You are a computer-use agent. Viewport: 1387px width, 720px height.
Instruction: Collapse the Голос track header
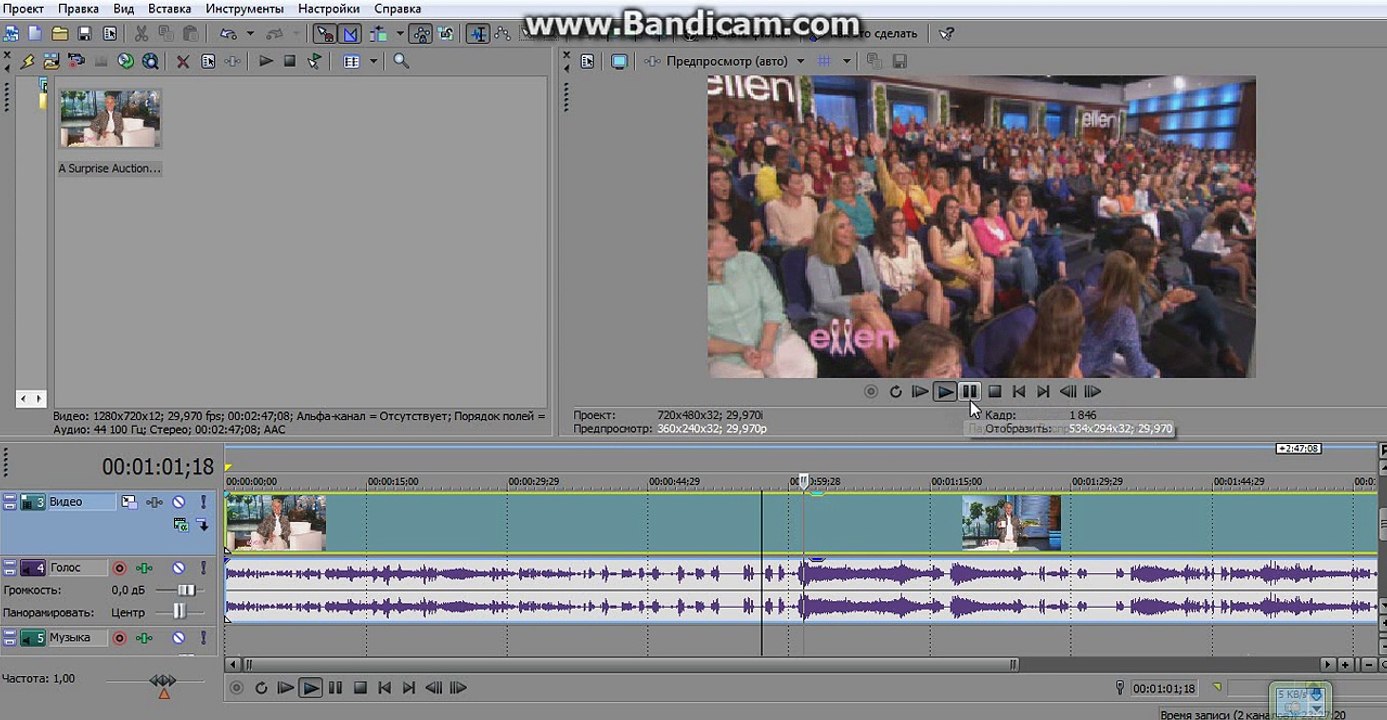point(10,568)
